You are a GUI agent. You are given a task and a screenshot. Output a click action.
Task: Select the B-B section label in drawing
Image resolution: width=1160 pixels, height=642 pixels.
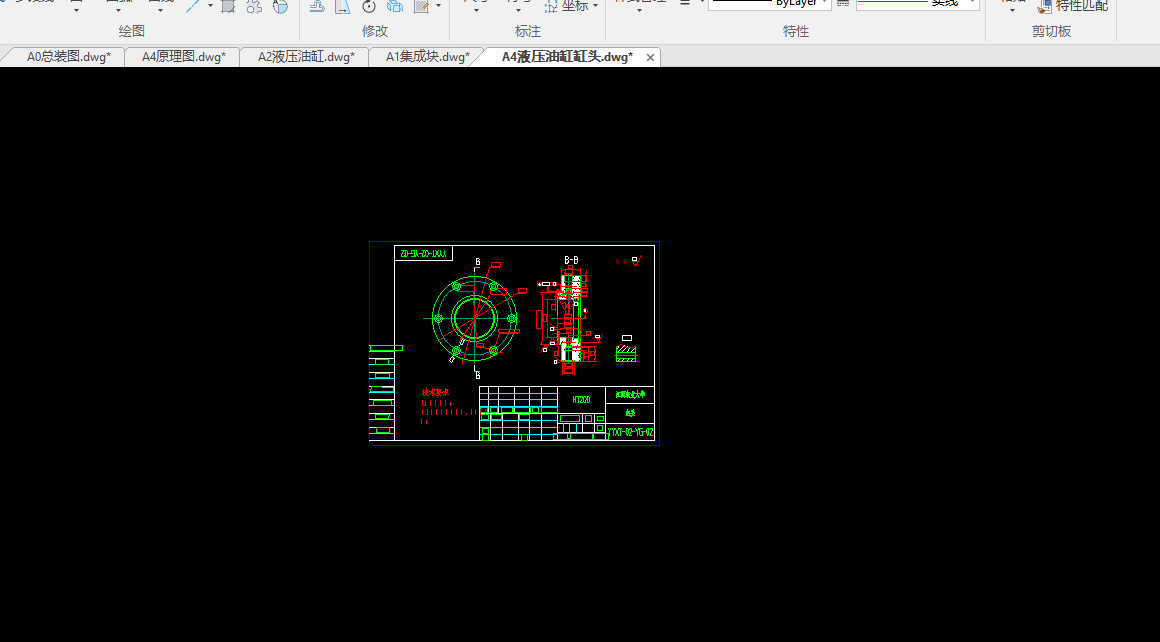[571, 260]
